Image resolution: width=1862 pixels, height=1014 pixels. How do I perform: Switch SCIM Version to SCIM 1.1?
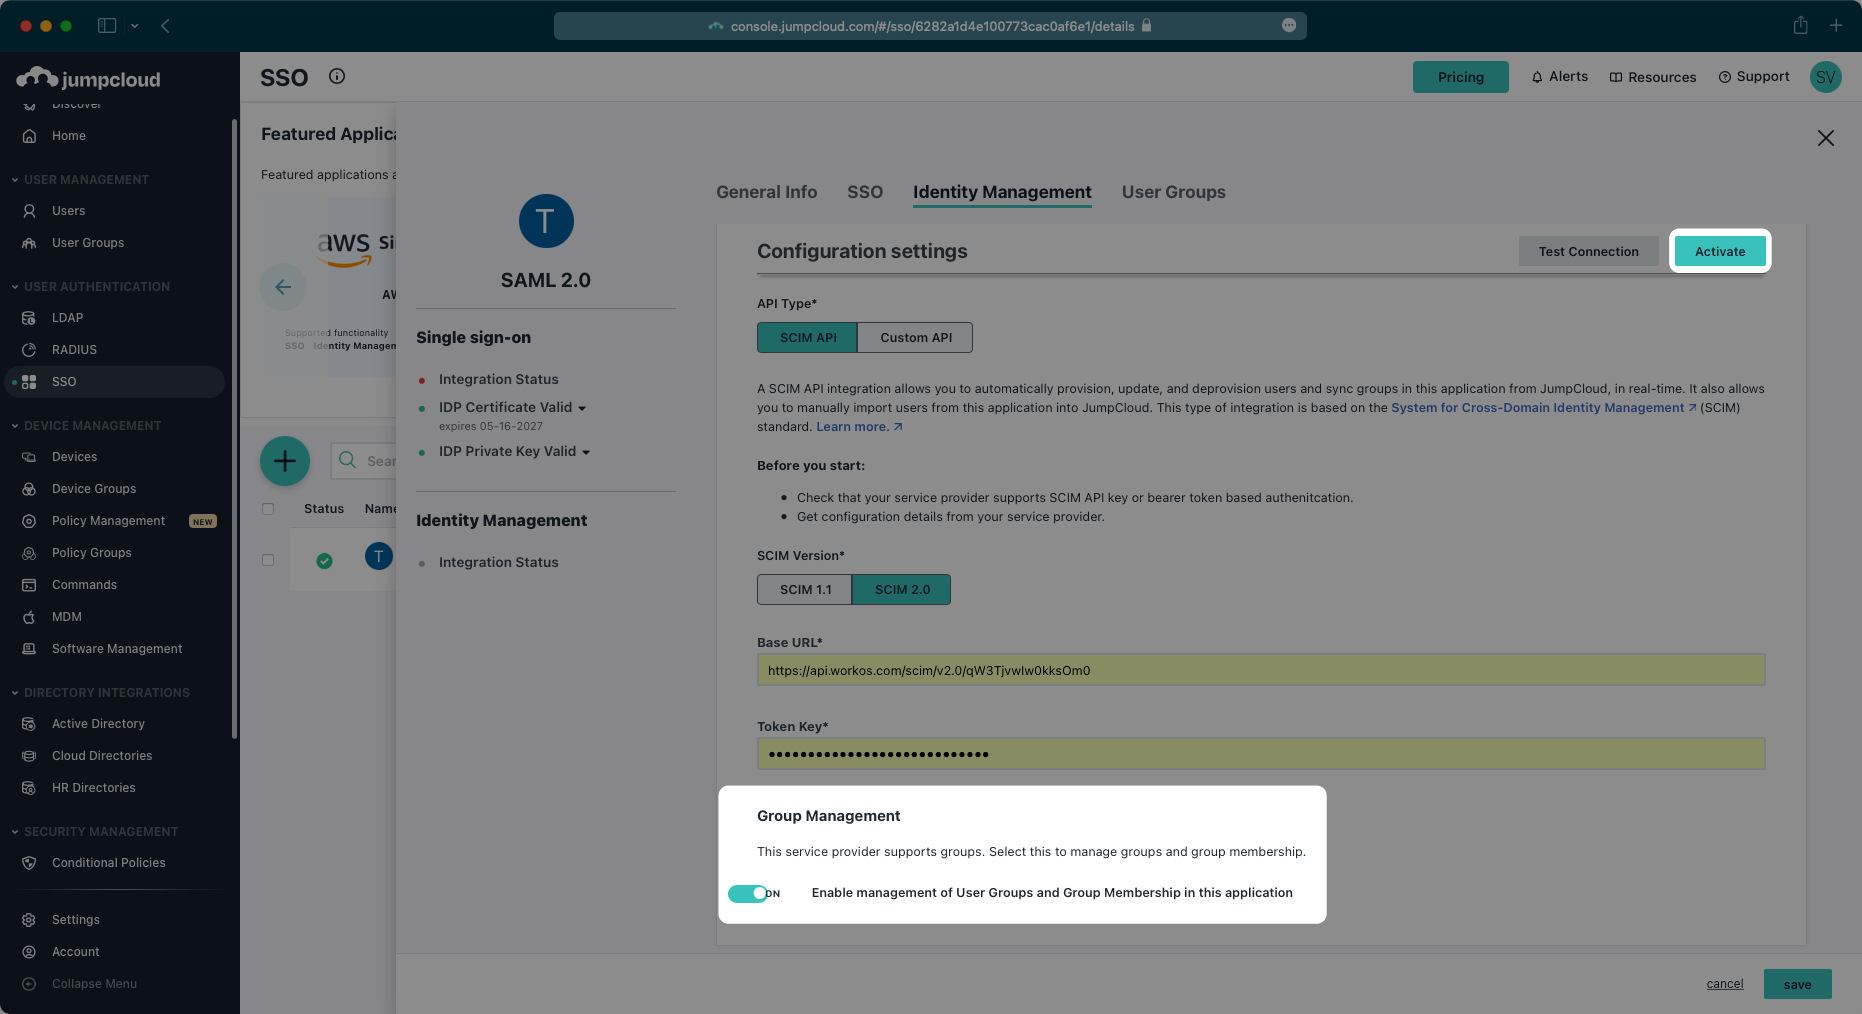(804, 589)
